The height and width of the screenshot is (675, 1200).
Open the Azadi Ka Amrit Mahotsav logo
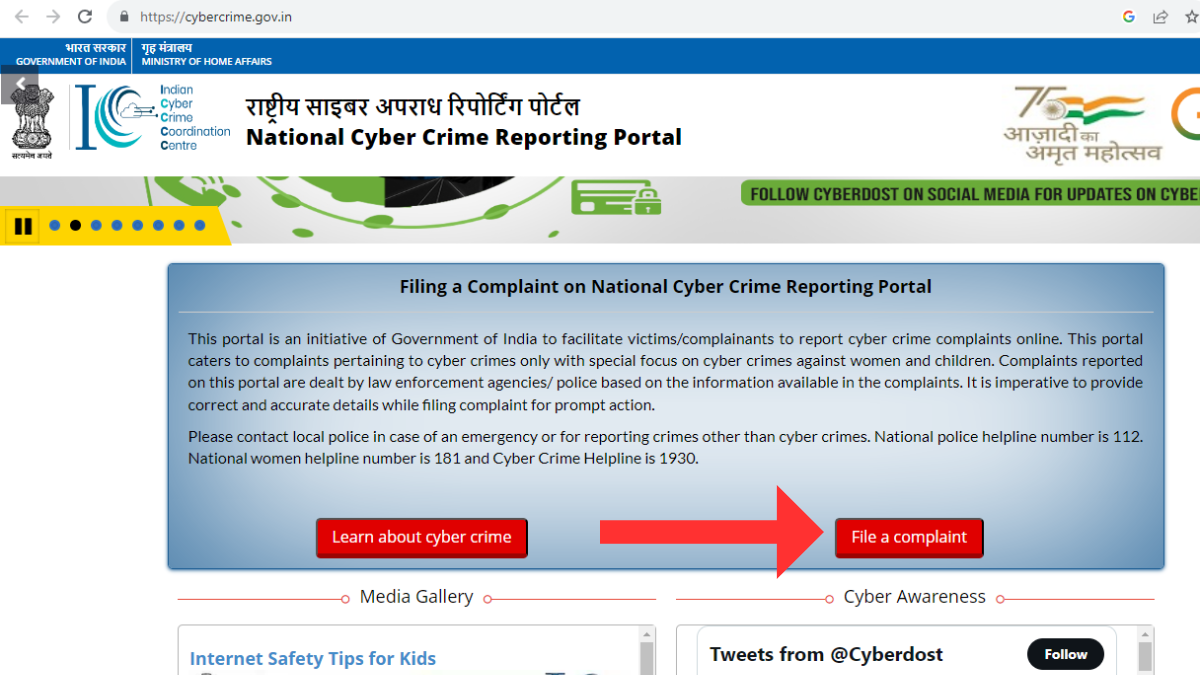1083,124
